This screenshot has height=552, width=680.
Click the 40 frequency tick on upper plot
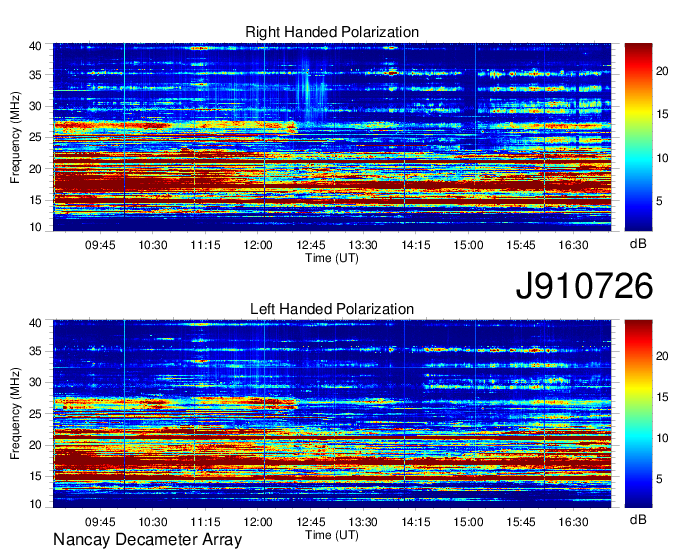[35, 46]
